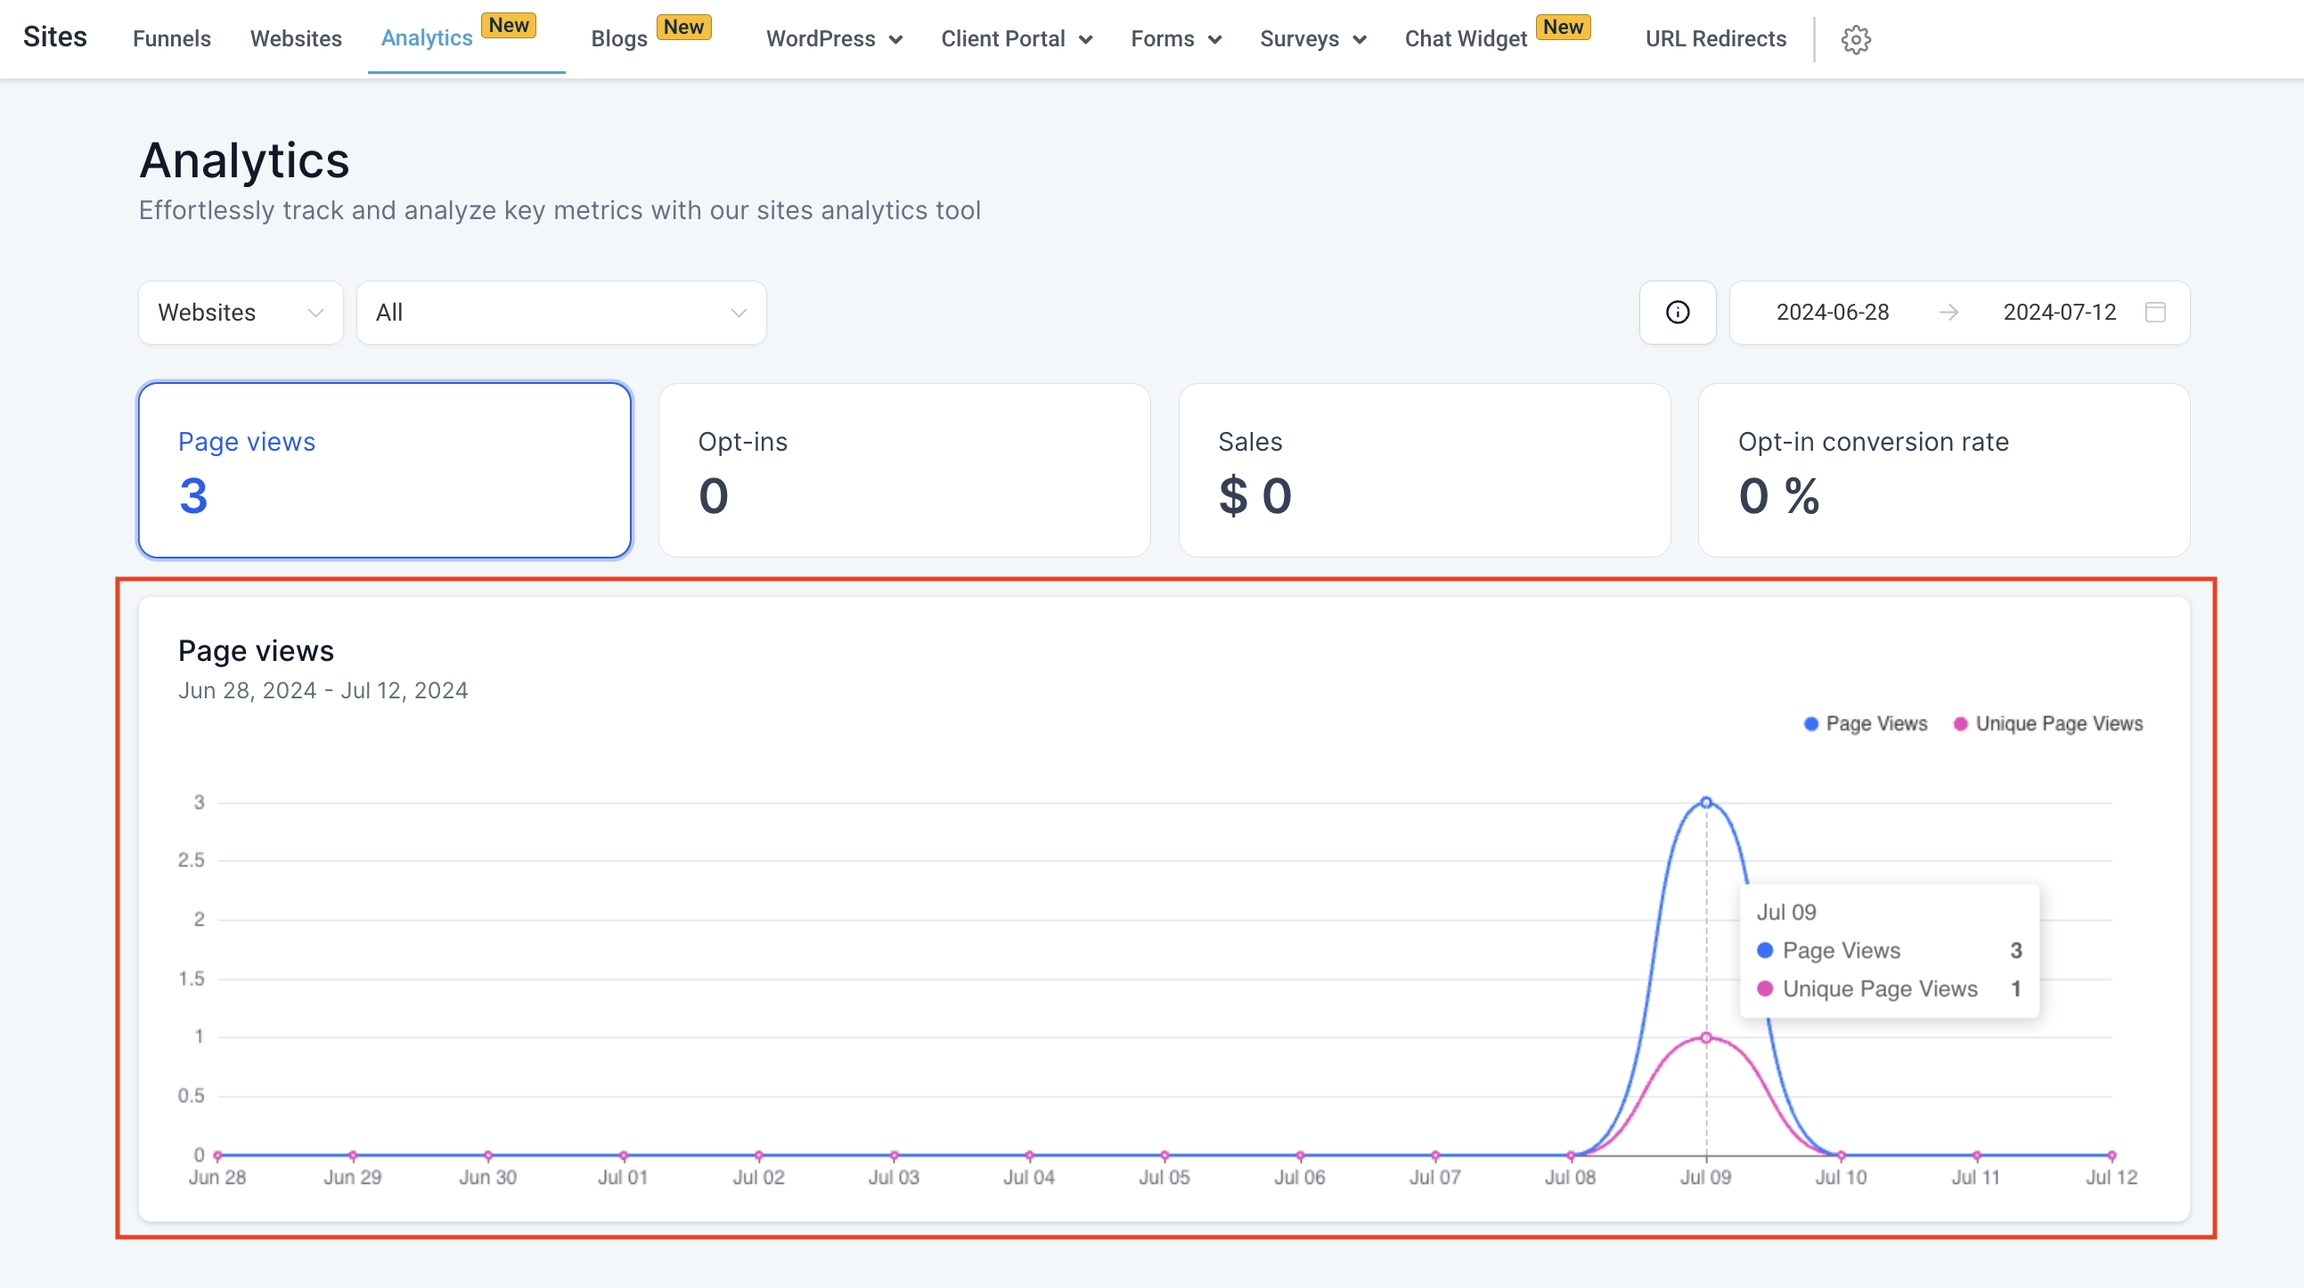Open the settings gear icon
This screenshot has height=1288, width=2304.
1855,39
